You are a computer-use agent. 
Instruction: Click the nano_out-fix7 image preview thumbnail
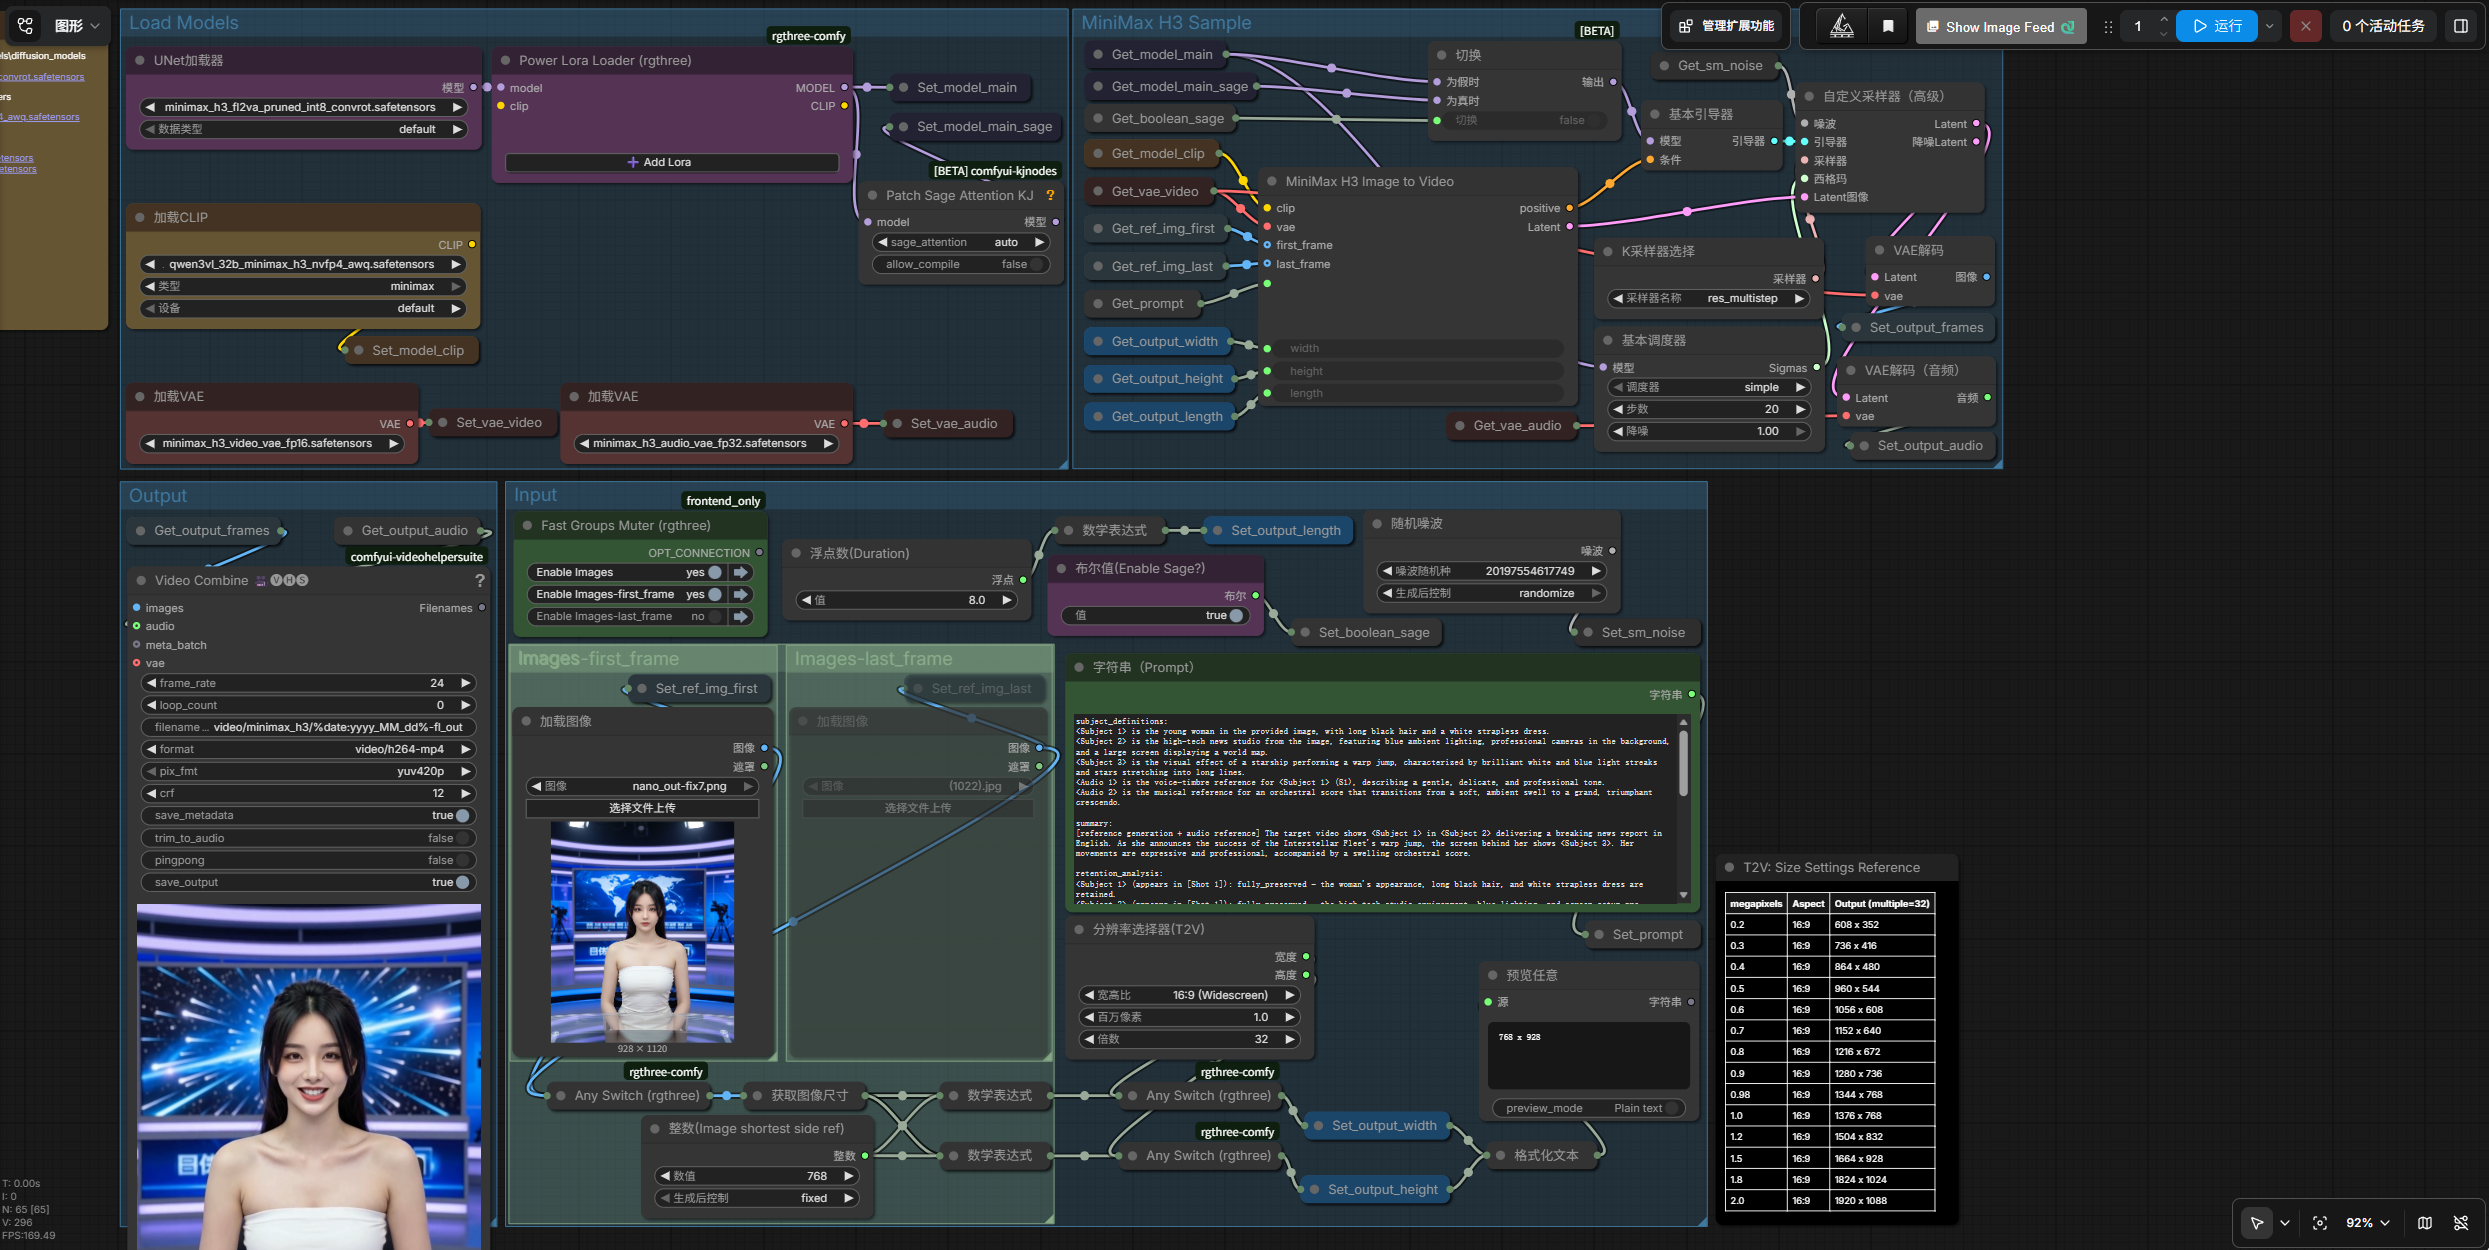[x=642, y=932]
